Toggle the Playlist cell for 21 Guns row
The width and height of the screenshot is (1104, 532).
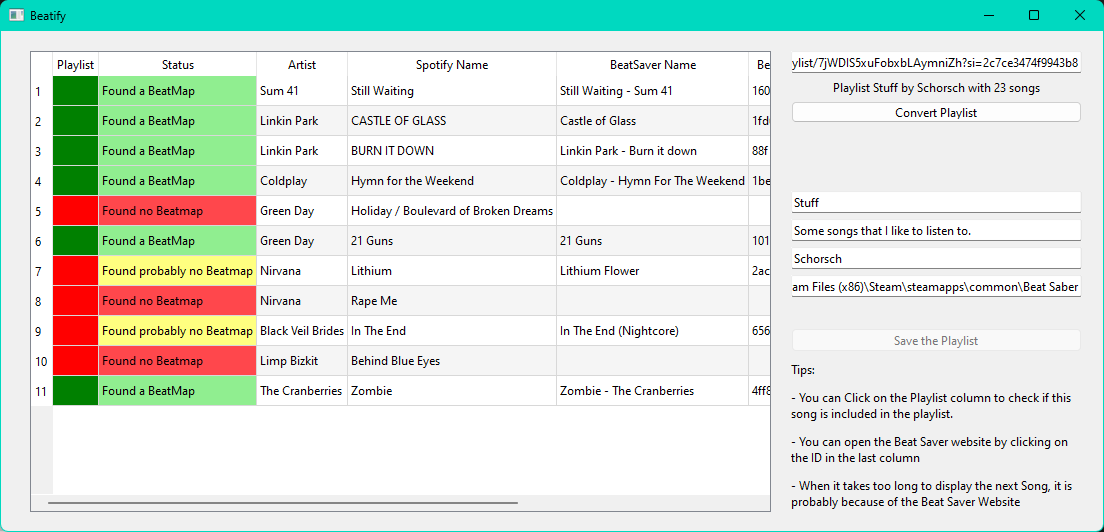(76, 241)
